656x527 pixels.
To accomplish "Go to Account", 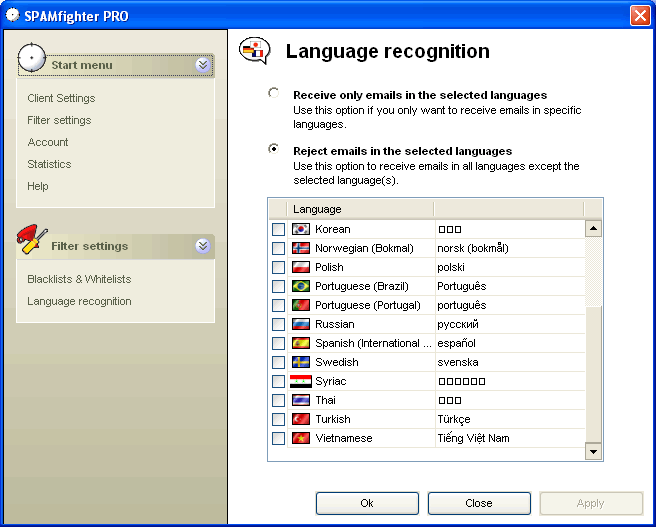I will coord(48,142).
